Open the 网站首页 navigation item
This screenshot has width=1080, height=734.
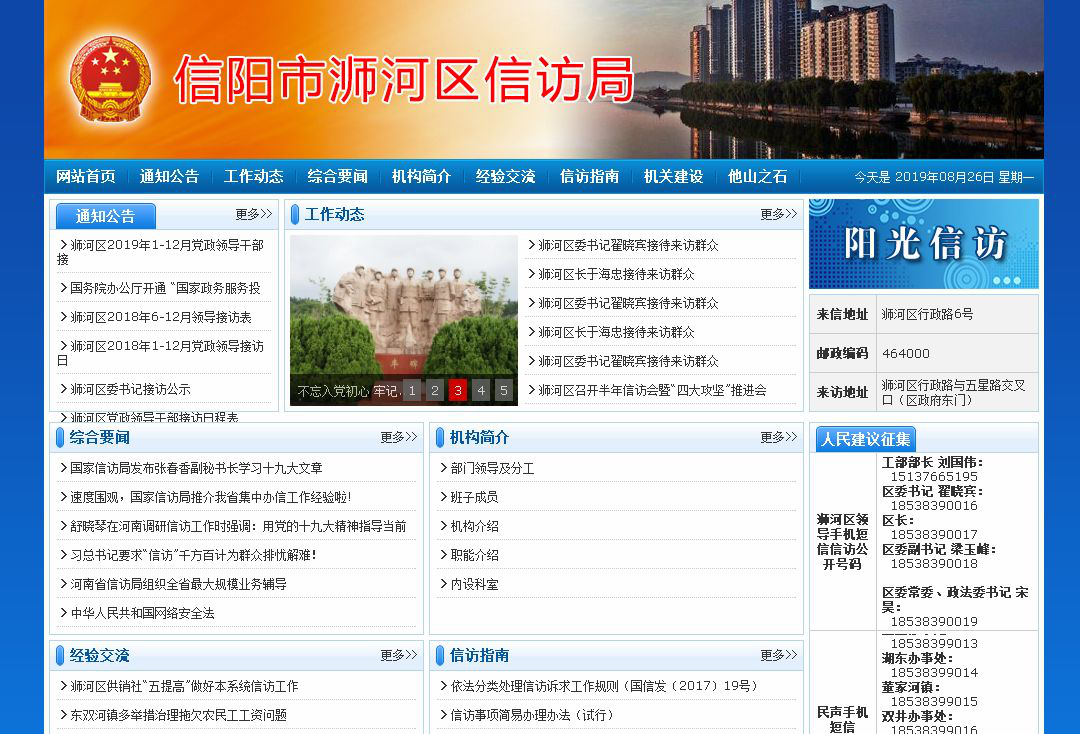[85, 176]
